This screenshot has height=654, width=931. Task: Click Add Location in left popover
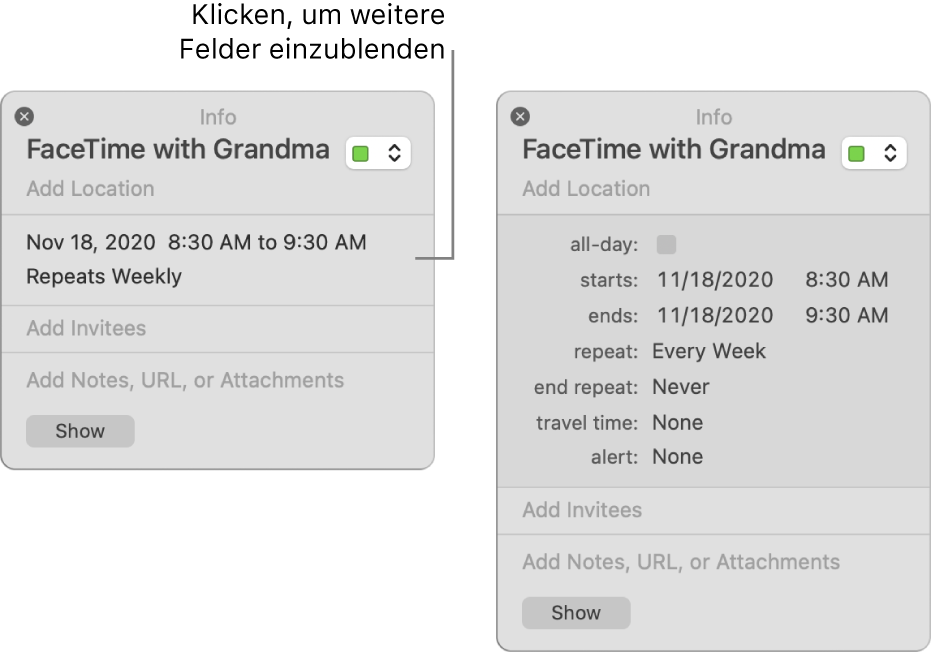90,189
